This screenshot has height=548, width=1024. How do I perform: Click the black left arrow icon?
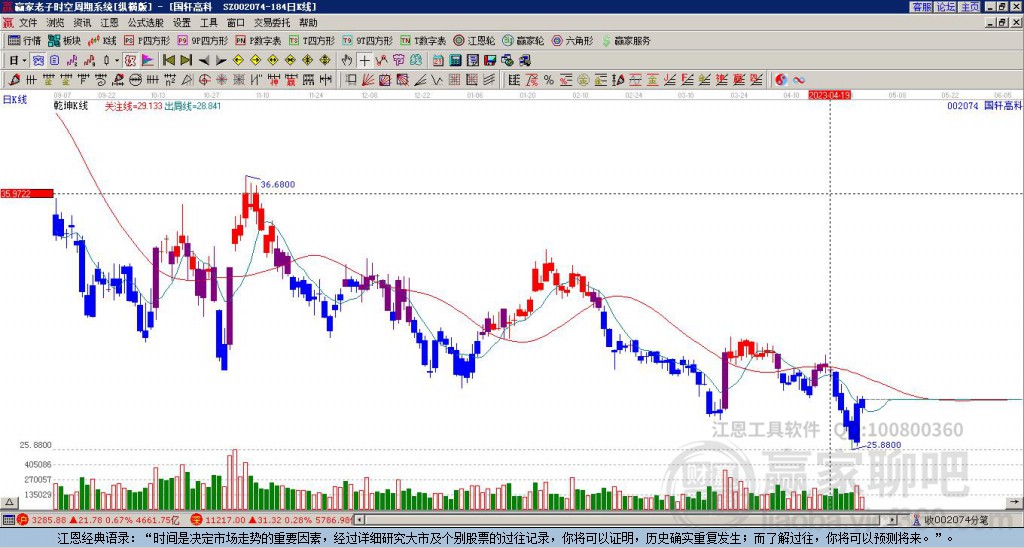(204, 61)
